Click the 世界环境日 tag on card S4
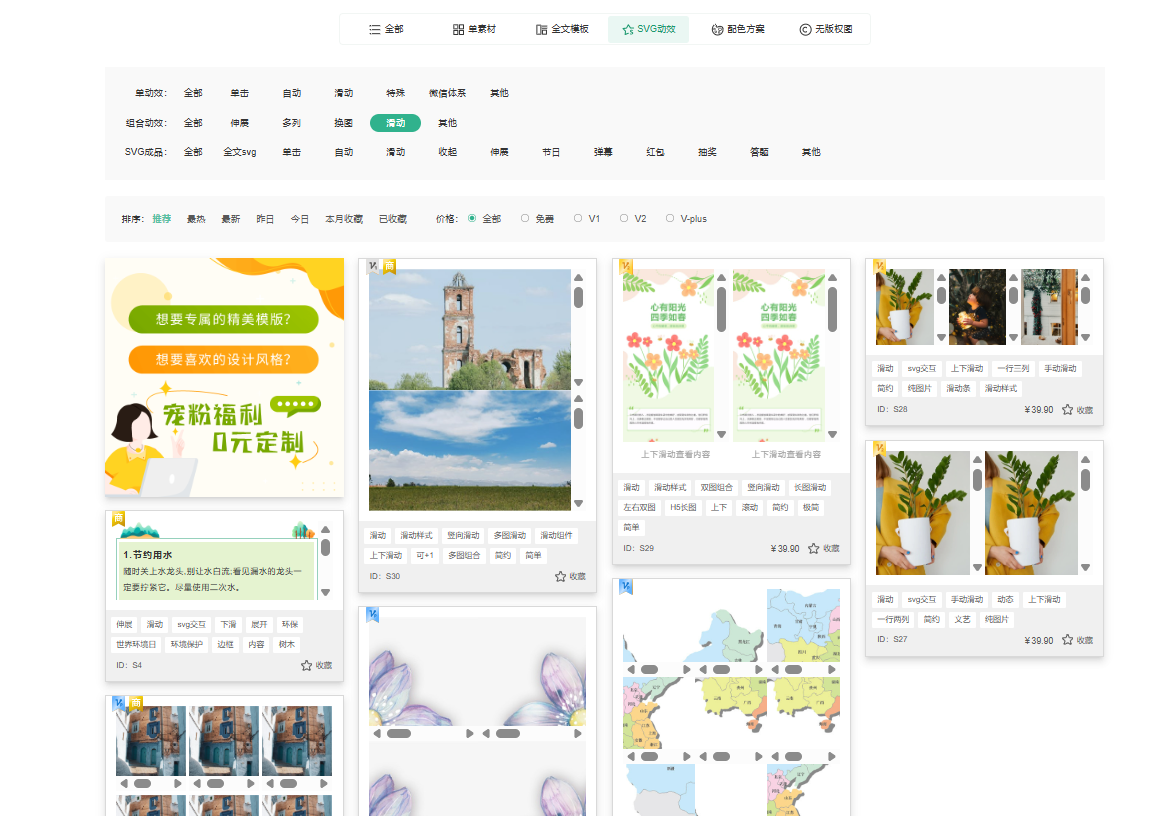The image size is (1169, 816). pos(137,645)
